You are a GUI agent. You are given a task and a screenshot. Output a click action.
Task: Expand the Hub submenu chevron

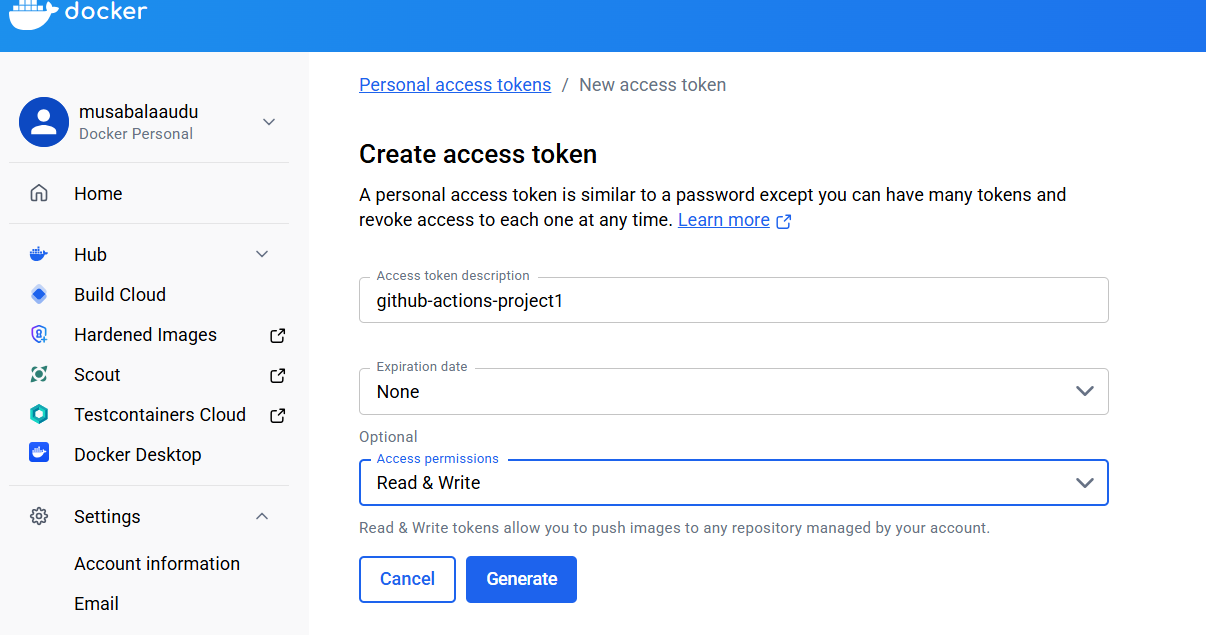262,254
